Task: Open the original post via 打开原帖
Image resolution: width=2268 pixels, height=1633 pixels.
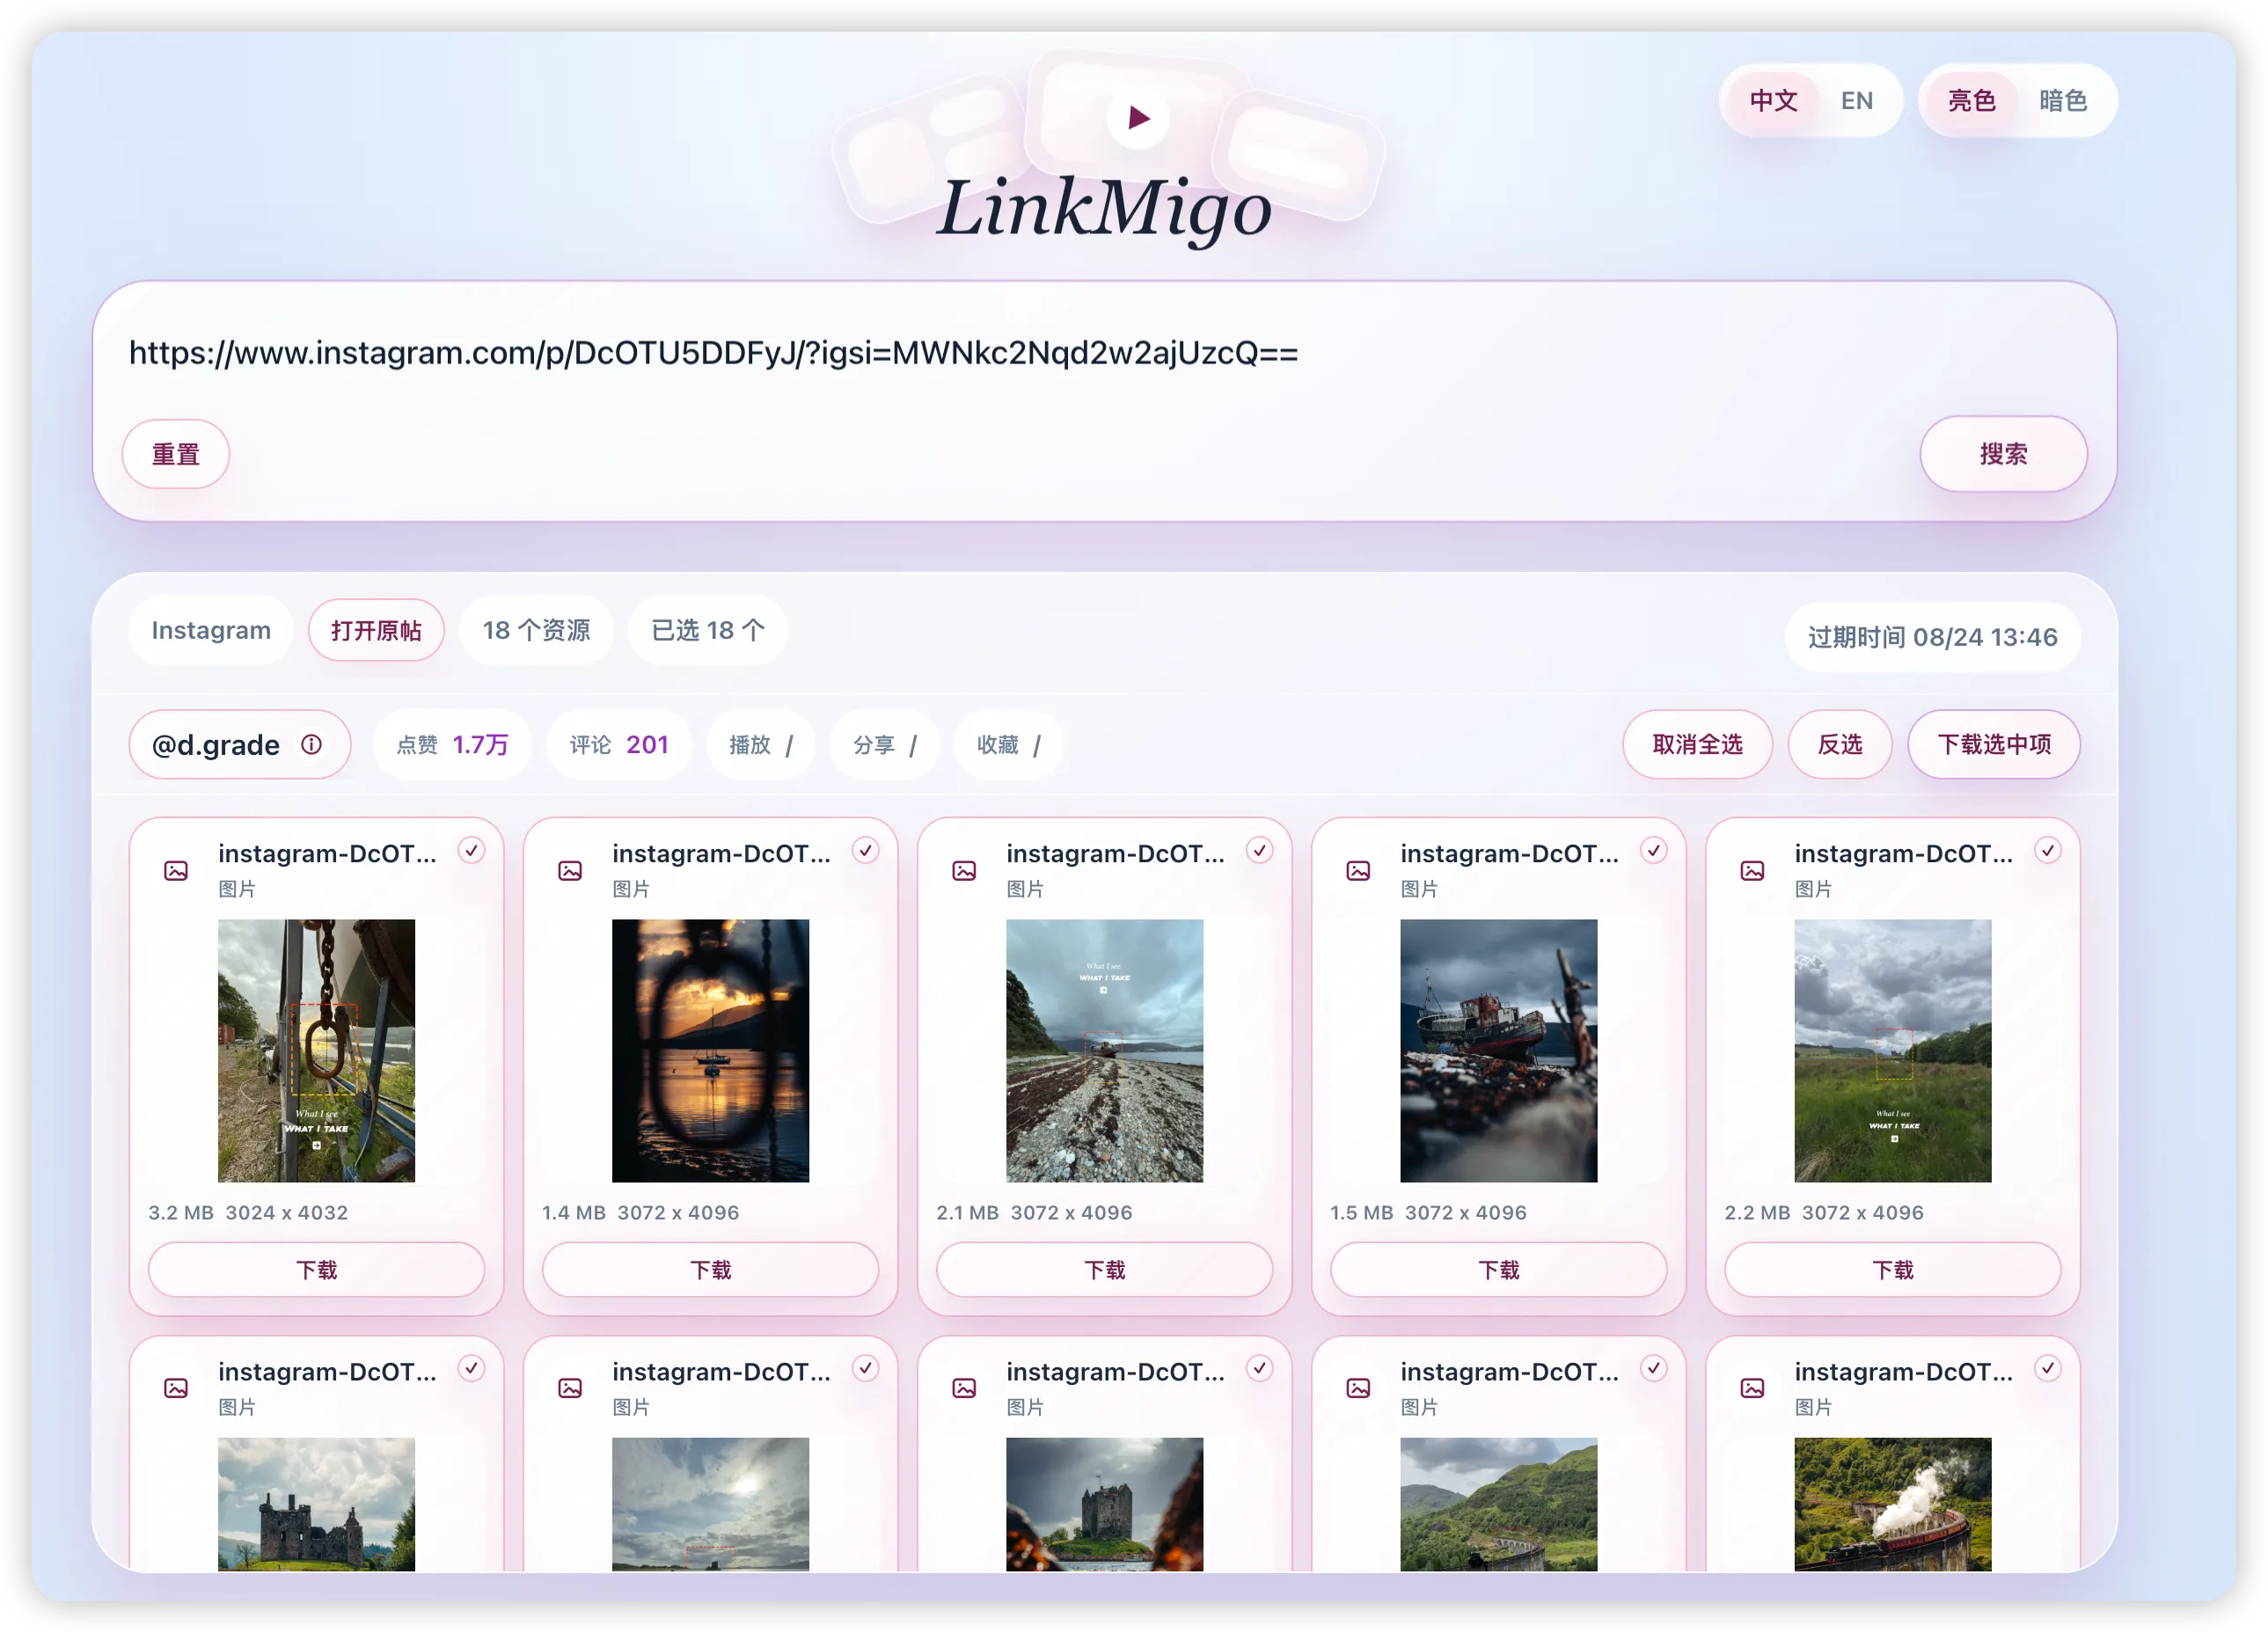Action: [x=376, y=631]
